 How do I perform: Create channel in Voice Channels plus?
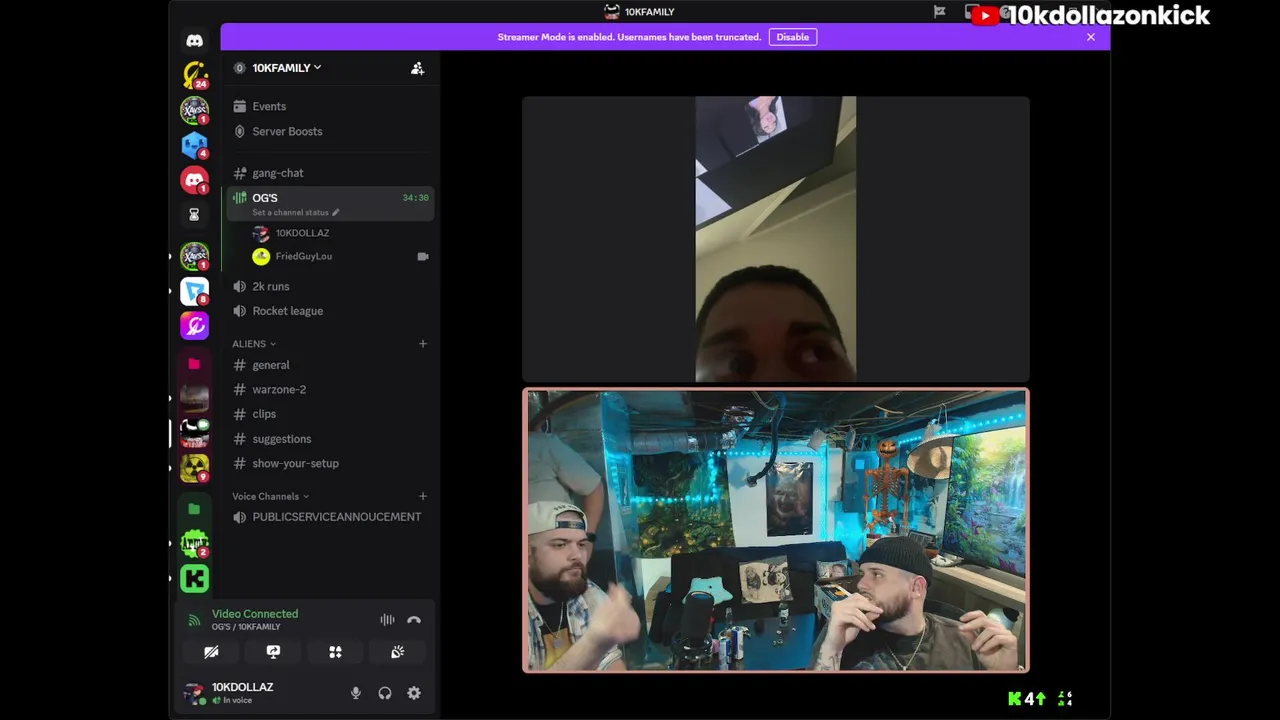[x=422, y=496]
